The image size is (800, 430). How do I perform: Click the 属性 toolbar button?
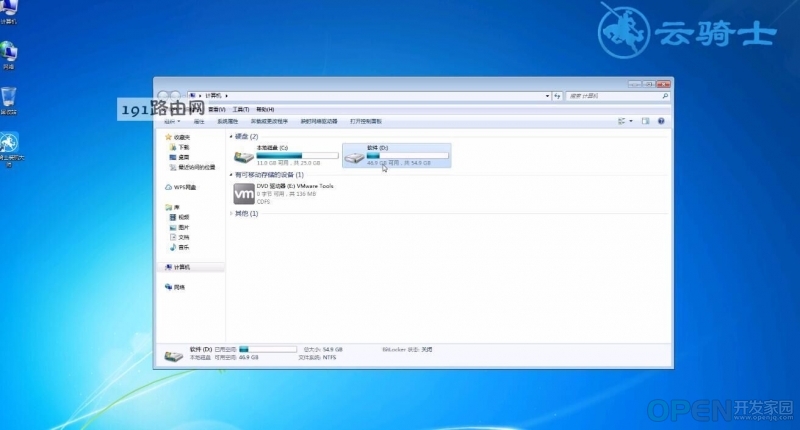pyautogui.click(x=199, y=121)
